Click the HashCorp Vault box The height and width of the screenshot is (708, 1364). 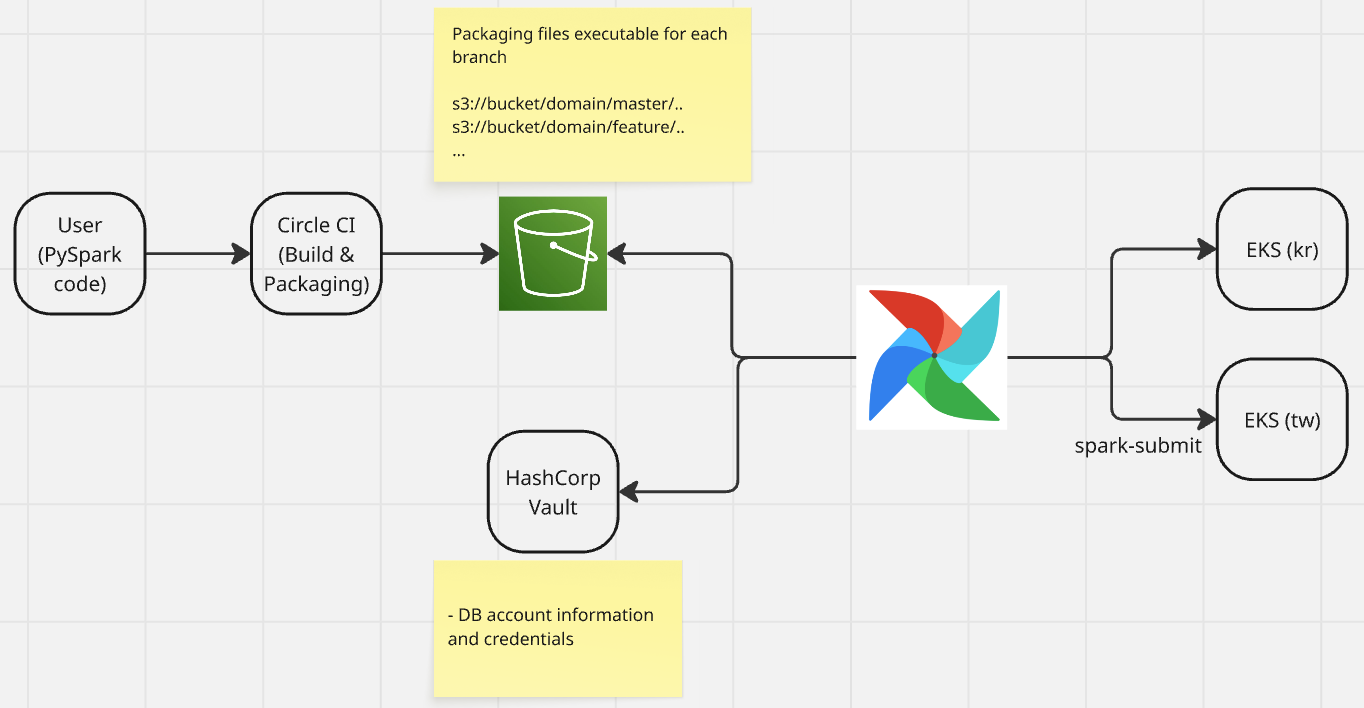pos(553,492)
